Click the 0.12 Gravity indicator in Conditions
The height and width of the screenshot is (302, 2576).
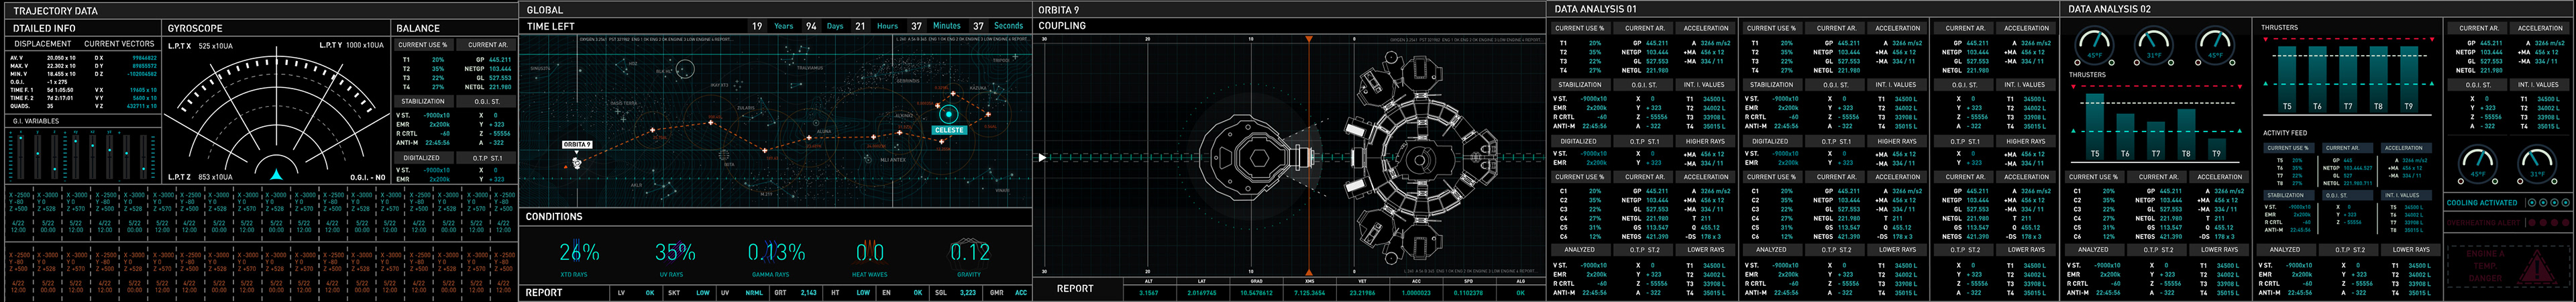969,252
